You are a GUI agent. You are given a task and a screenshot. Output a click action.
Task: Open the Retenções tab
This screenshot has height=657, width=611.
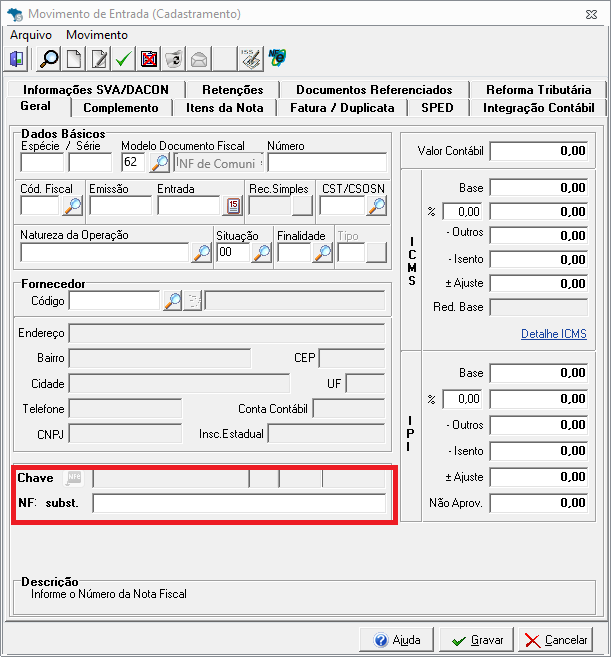[232, 90]
